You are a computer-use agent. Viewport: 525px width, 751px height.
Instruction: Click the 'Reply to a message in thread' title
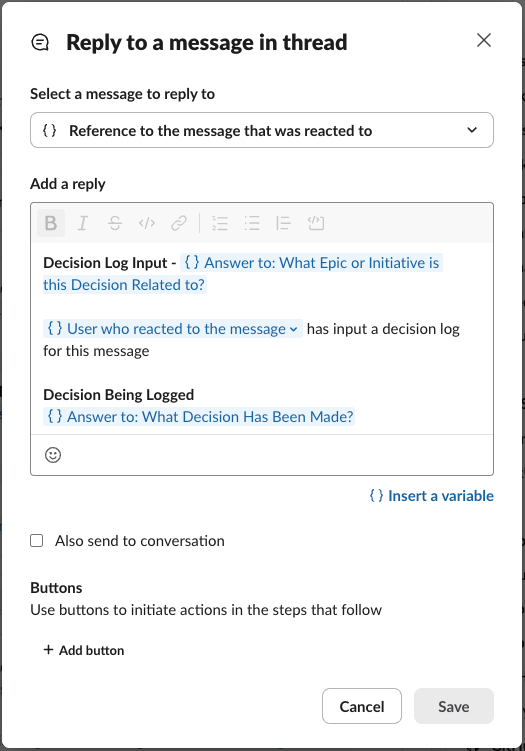click(x=206, y=42)
